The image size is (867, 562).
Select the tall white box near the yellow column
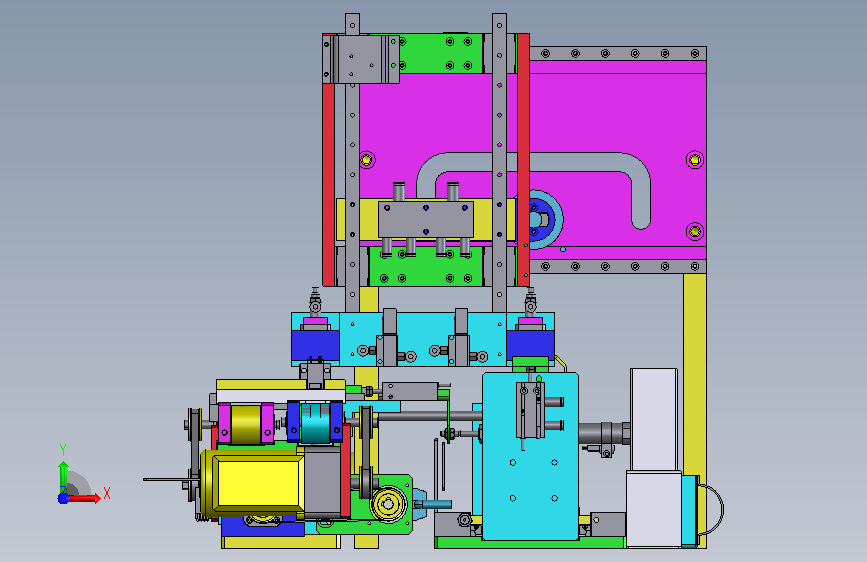tap(654, 419)
